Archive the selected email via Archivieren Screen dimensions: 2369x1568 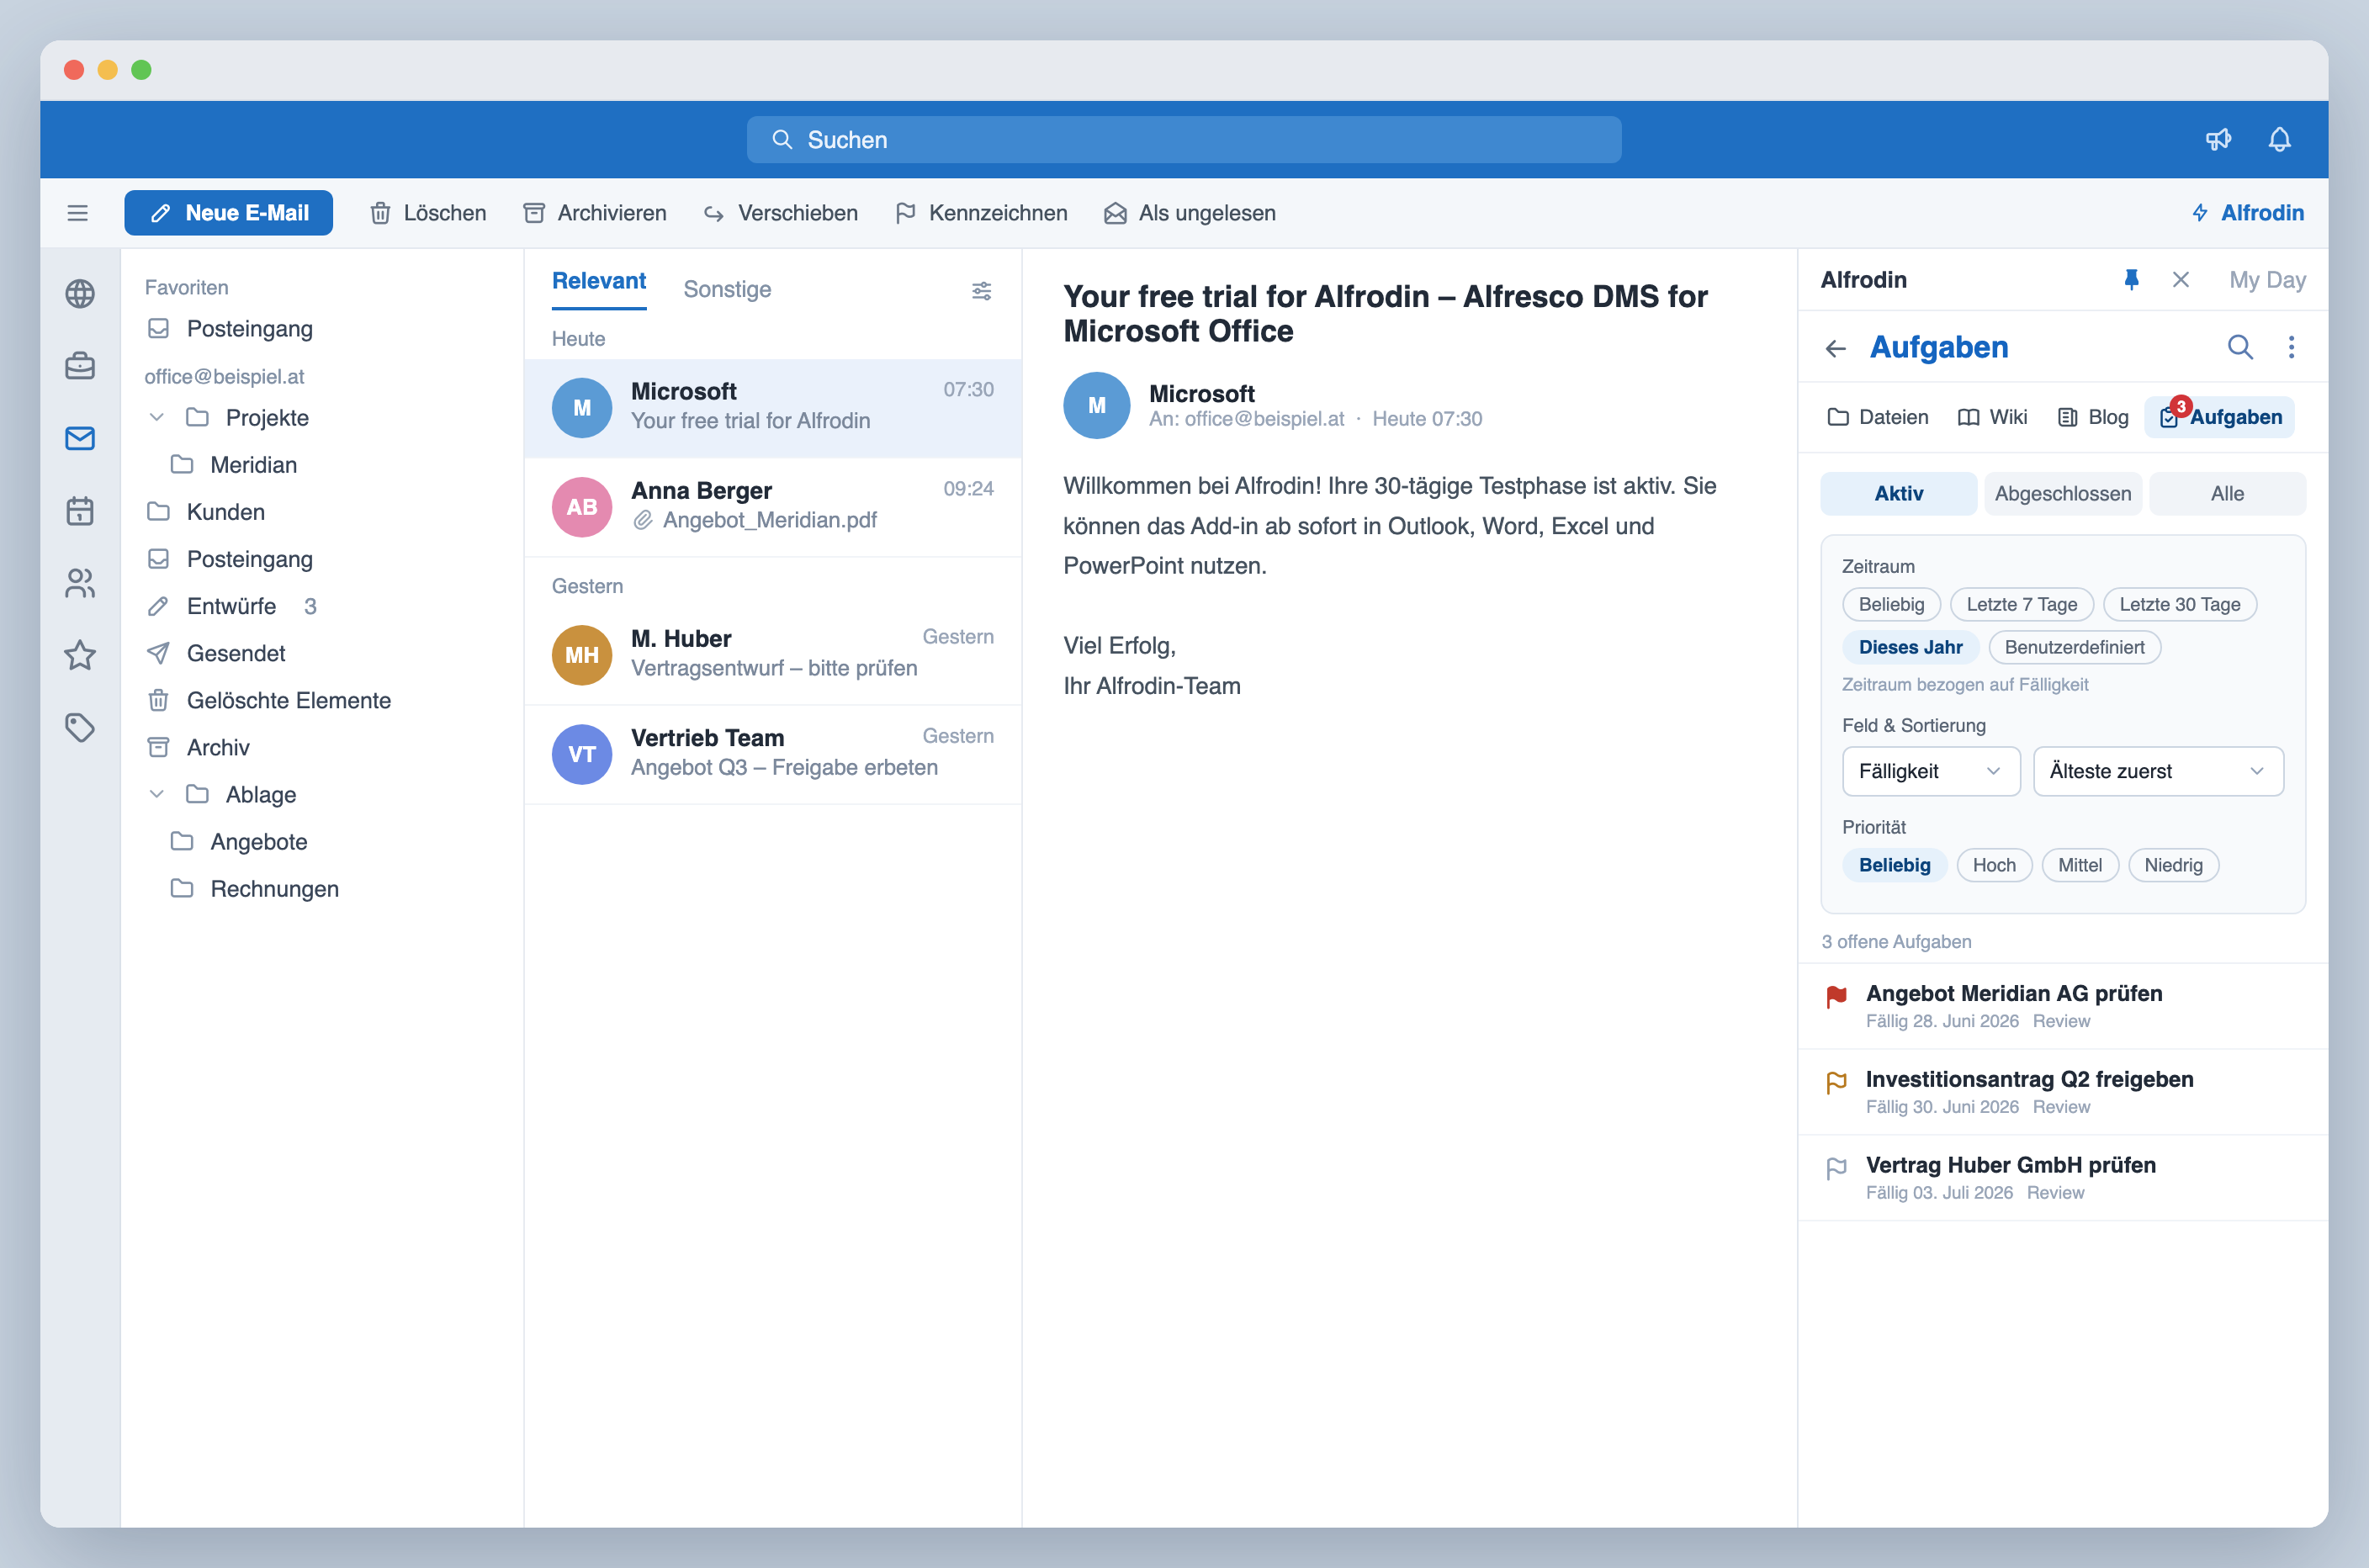pos(595,213)
